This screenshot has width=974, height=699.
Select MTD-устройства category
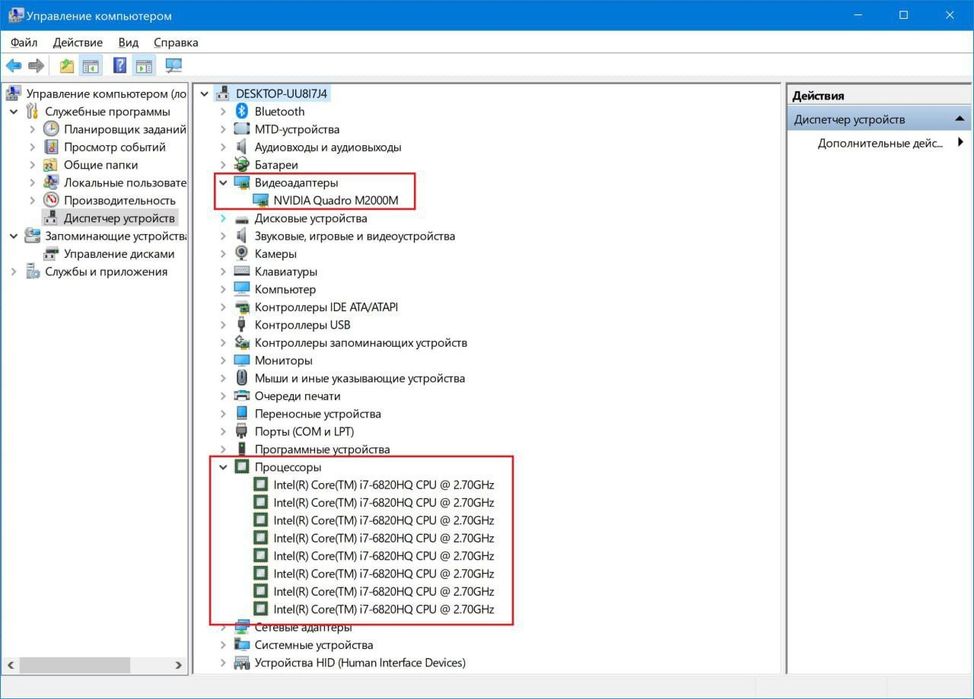tap(297, 129)
